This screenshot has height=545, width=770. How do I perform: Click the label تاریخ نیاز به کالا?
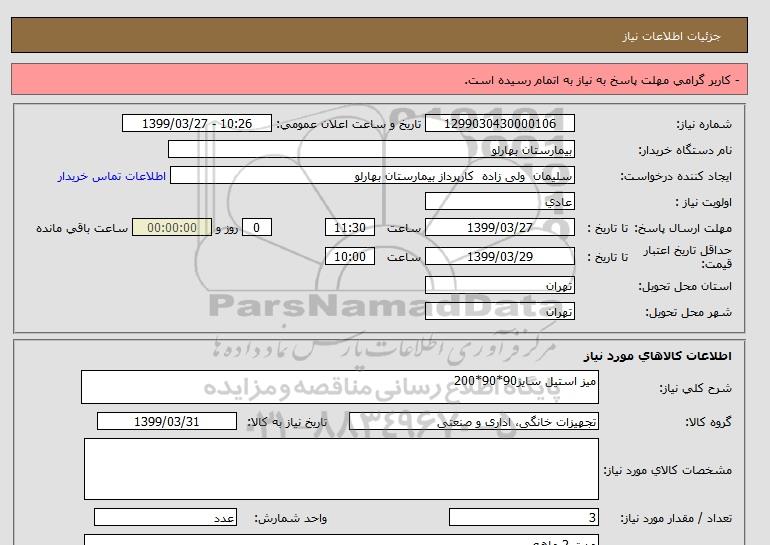click(287, 422)
